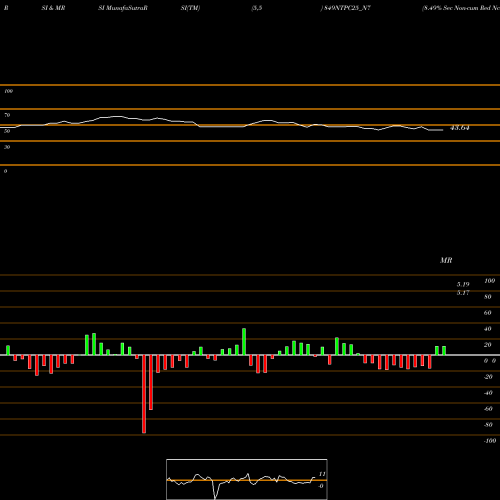
Task: Click the '5.19' value under MR
Action: click(463, 284)
